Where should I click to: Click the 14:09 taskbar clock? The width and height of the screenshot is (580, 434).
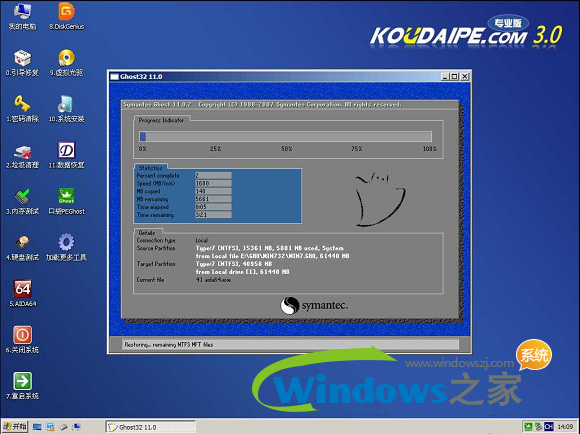(x=565, y=427)
